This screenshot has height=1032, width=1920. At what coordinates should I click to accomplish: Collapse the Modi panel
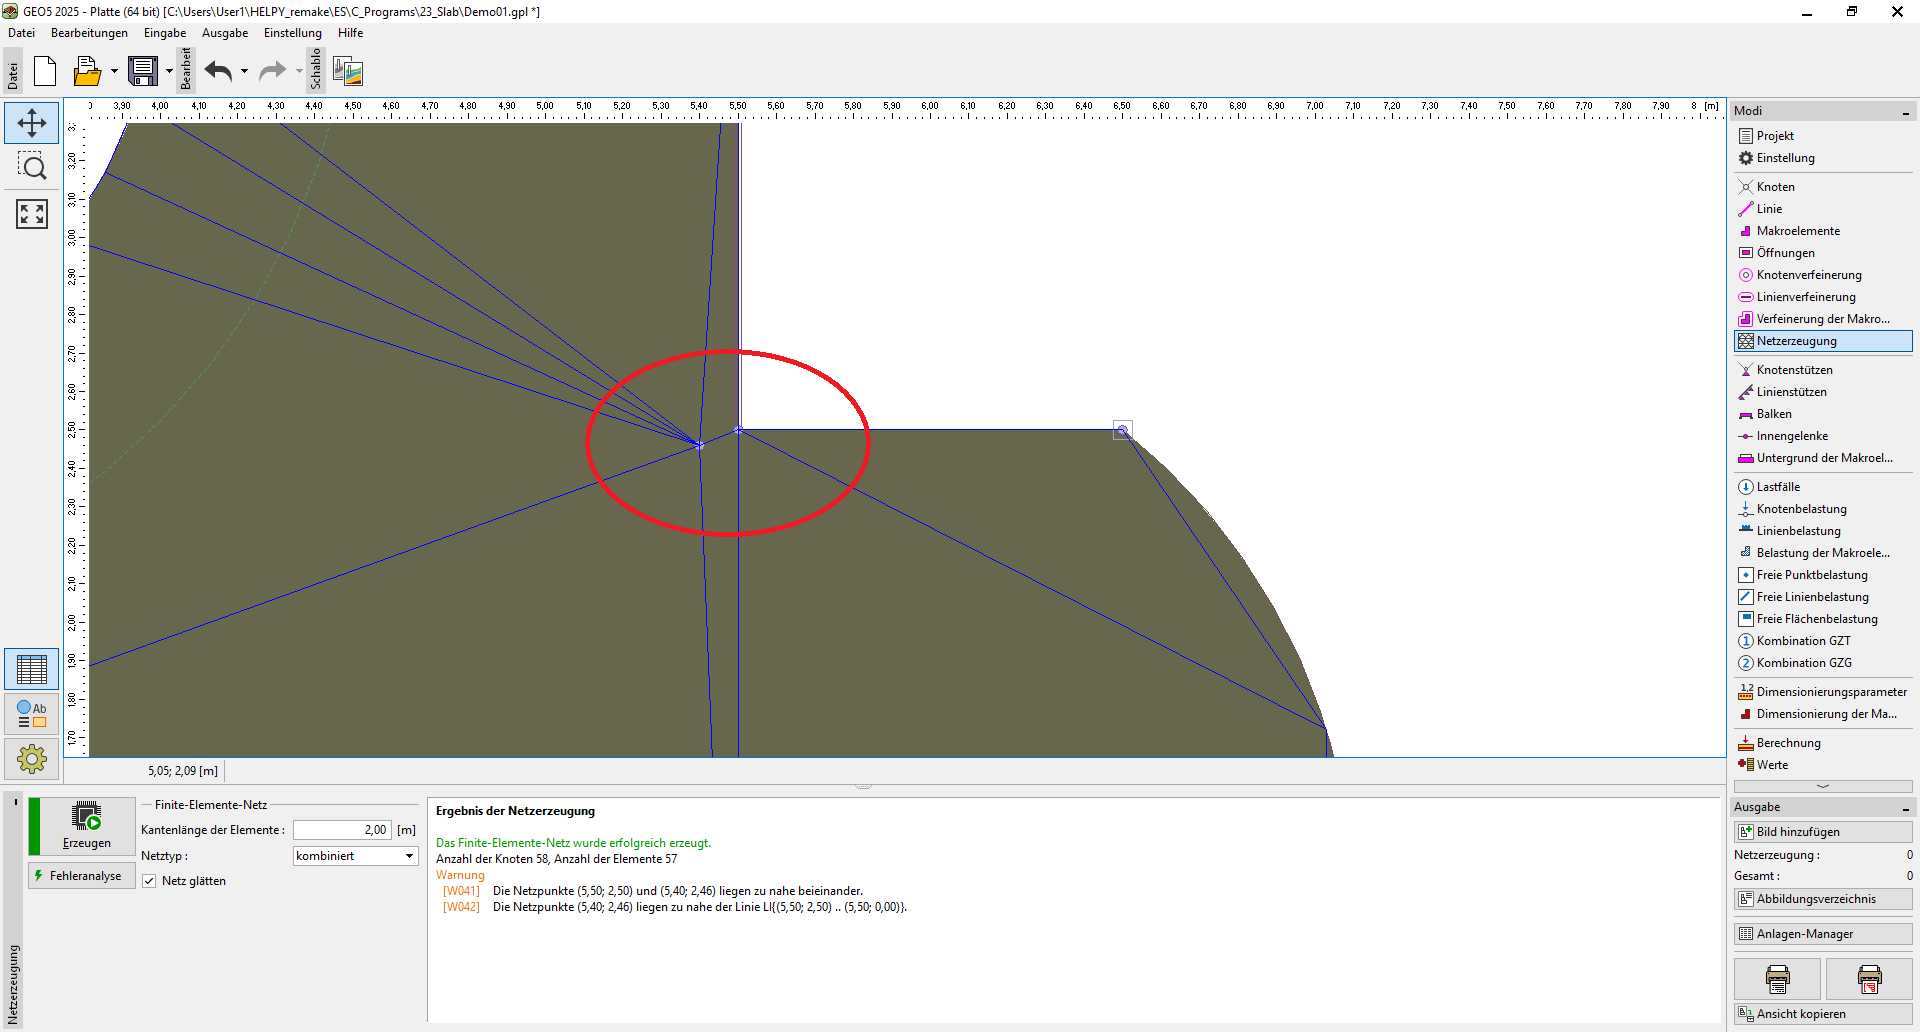coord(1905,112)
